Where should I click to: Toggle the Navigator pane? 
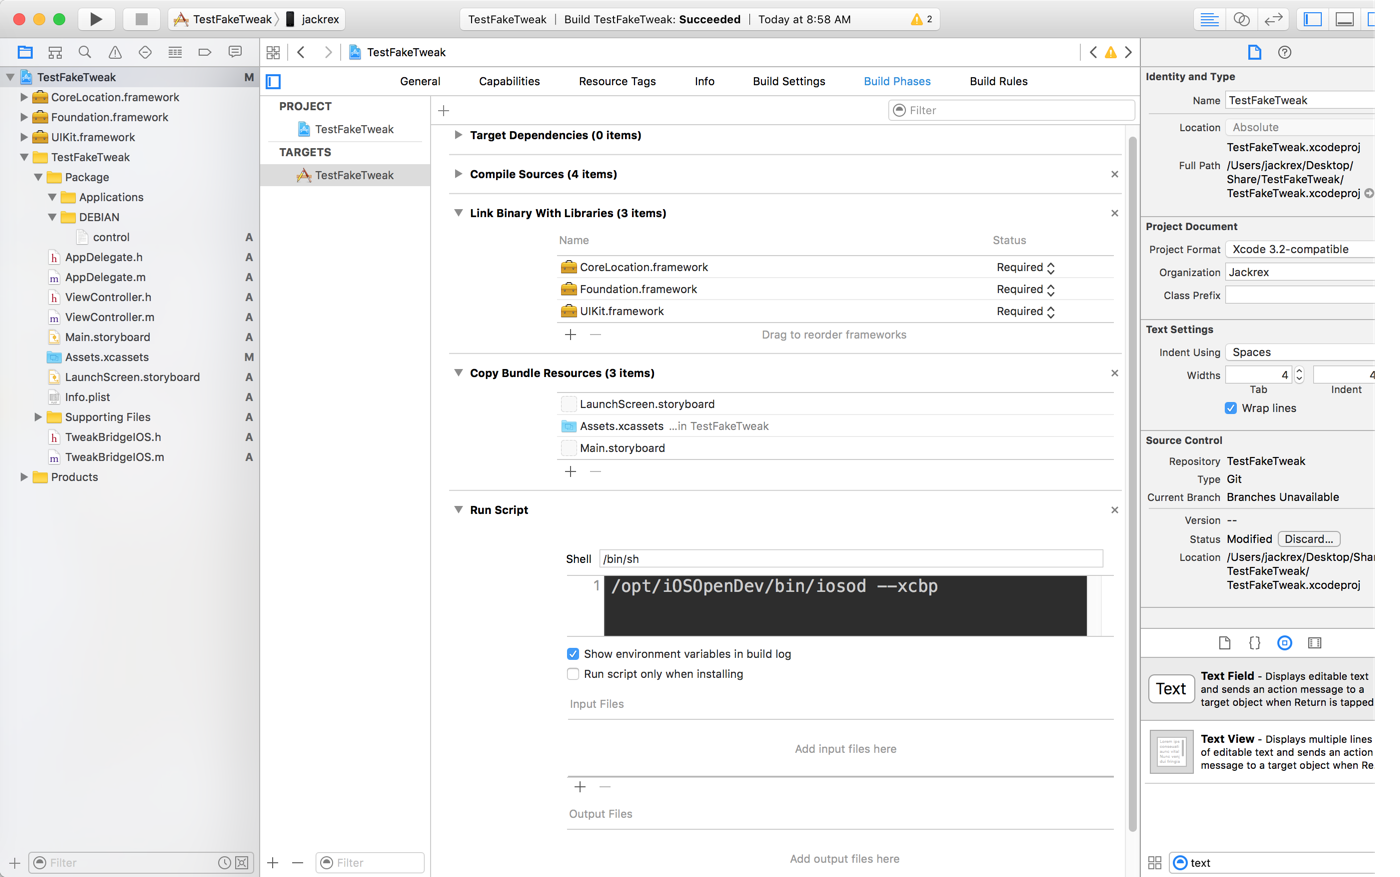[x=1313, y=19]
